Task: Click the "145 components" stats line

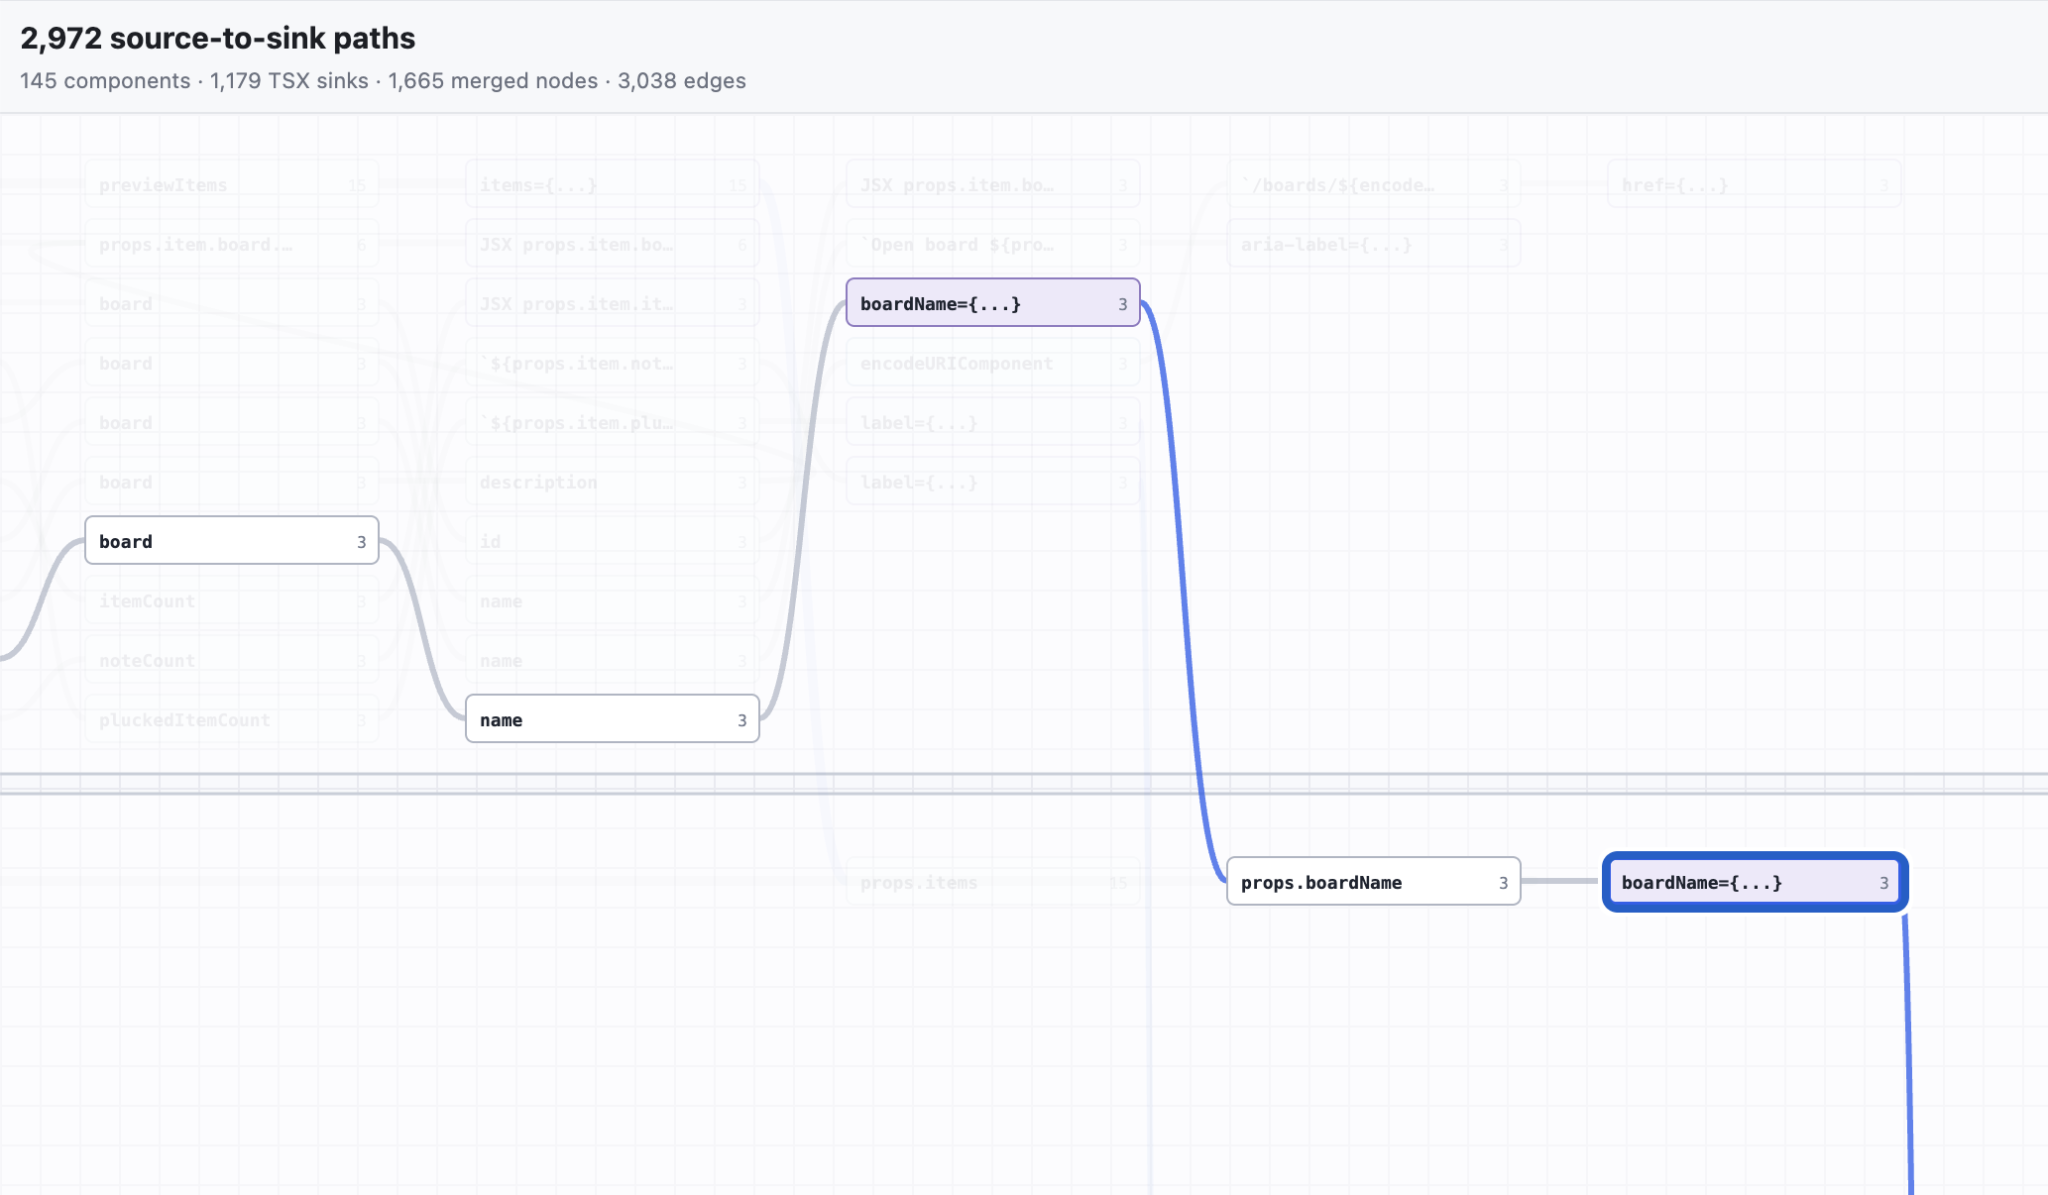Action: 383,81
